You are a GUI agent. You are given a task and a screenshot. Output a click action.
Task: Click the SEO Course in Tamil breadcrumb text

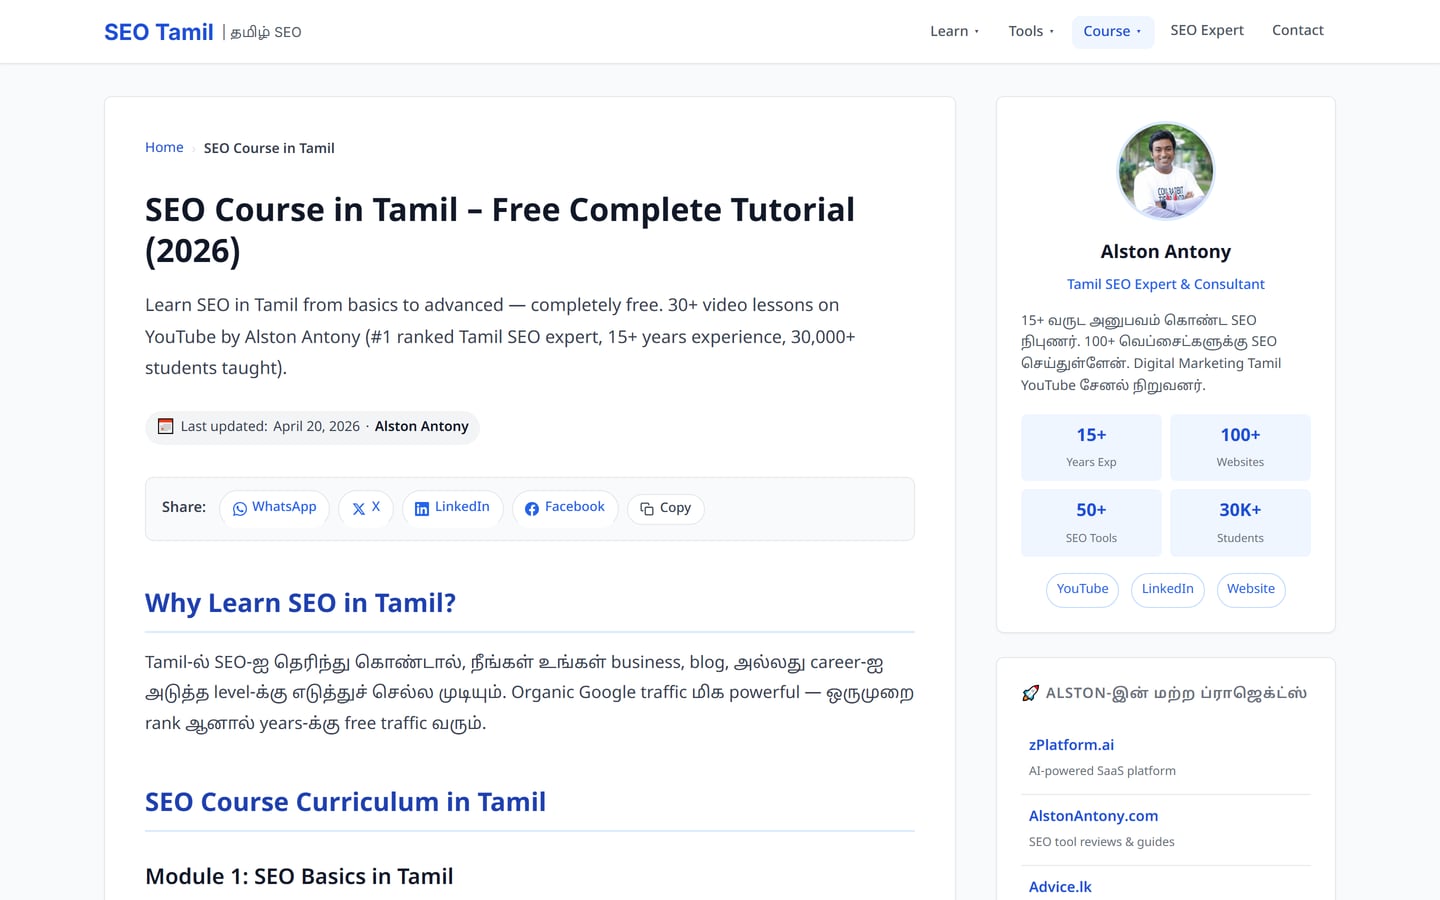[x=269, y=148]
